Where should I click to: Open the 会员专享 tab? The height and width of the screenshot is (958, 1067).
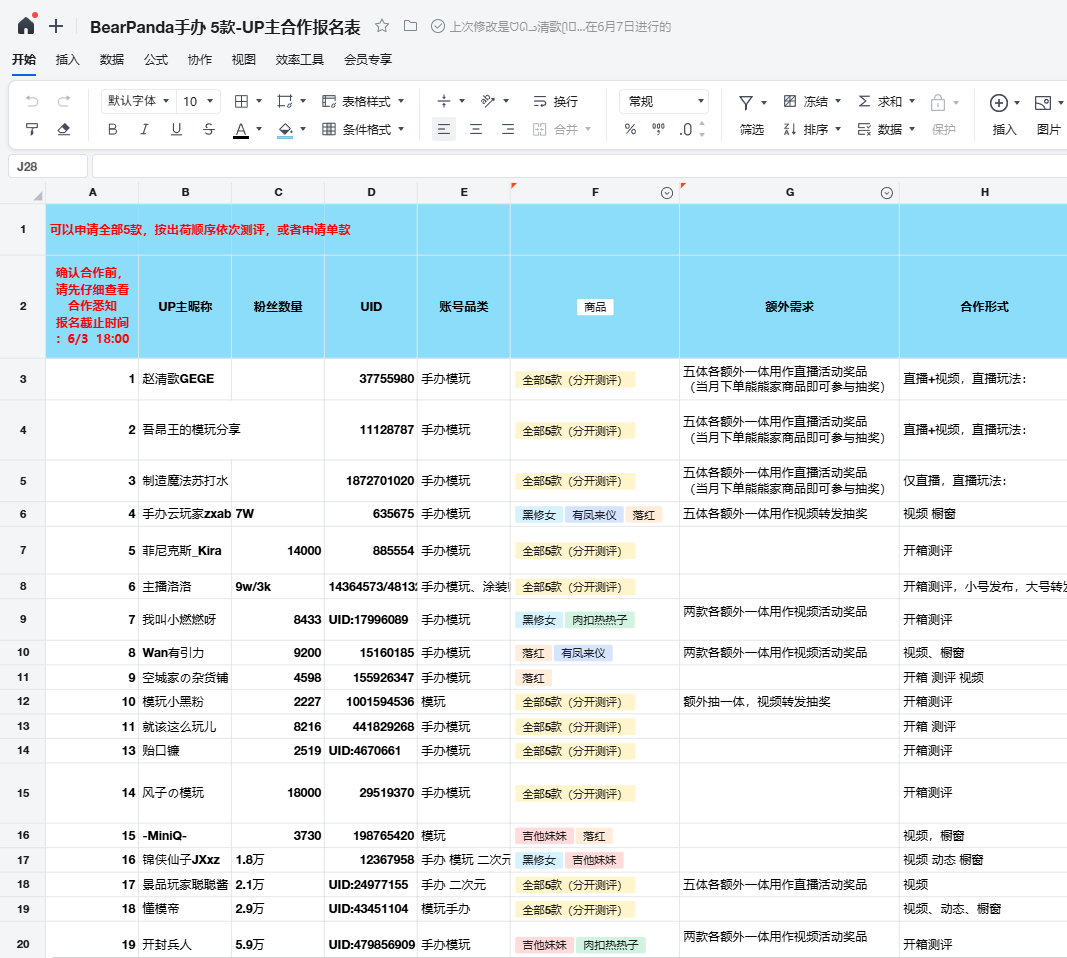(367, 60)
